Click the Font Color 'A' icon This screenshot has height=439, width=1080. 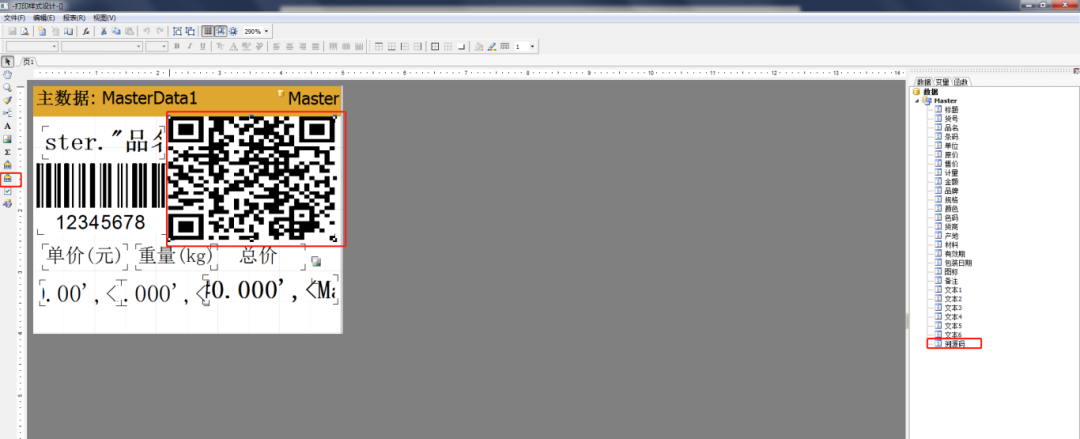point(233,47)
